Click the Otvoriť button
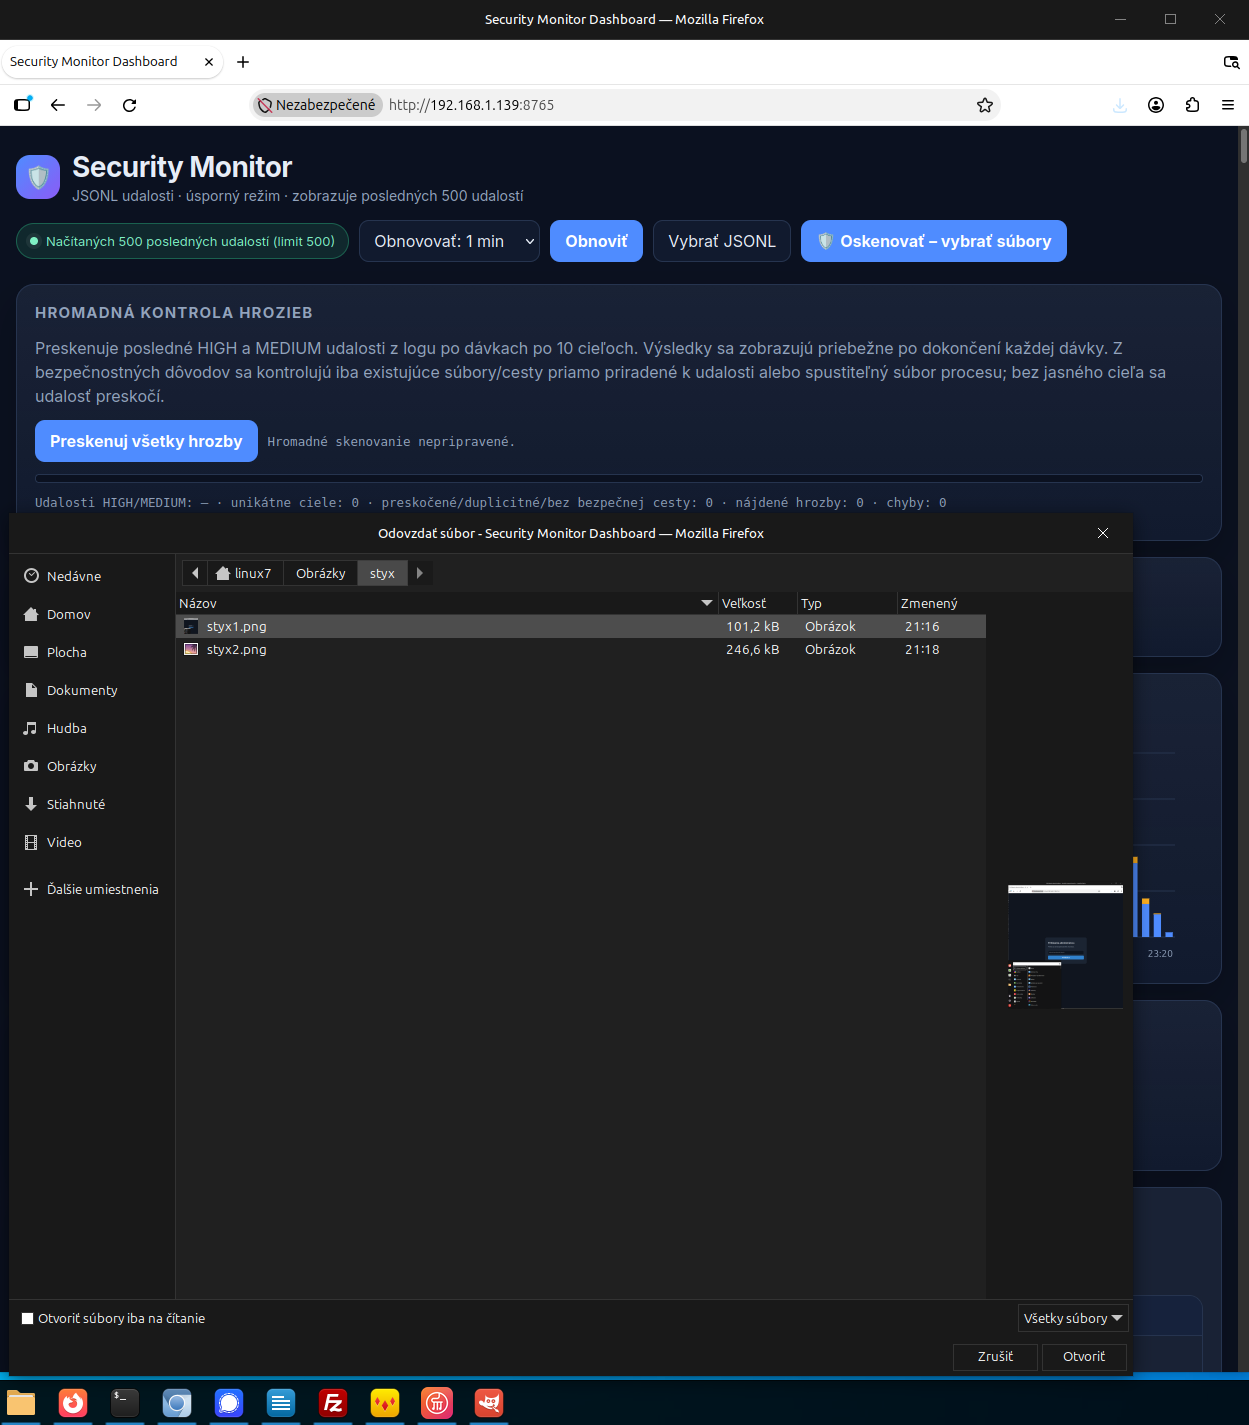Viewport: 1249px width, 1425px height. pyautogui.click(x=1084, y=1356)
